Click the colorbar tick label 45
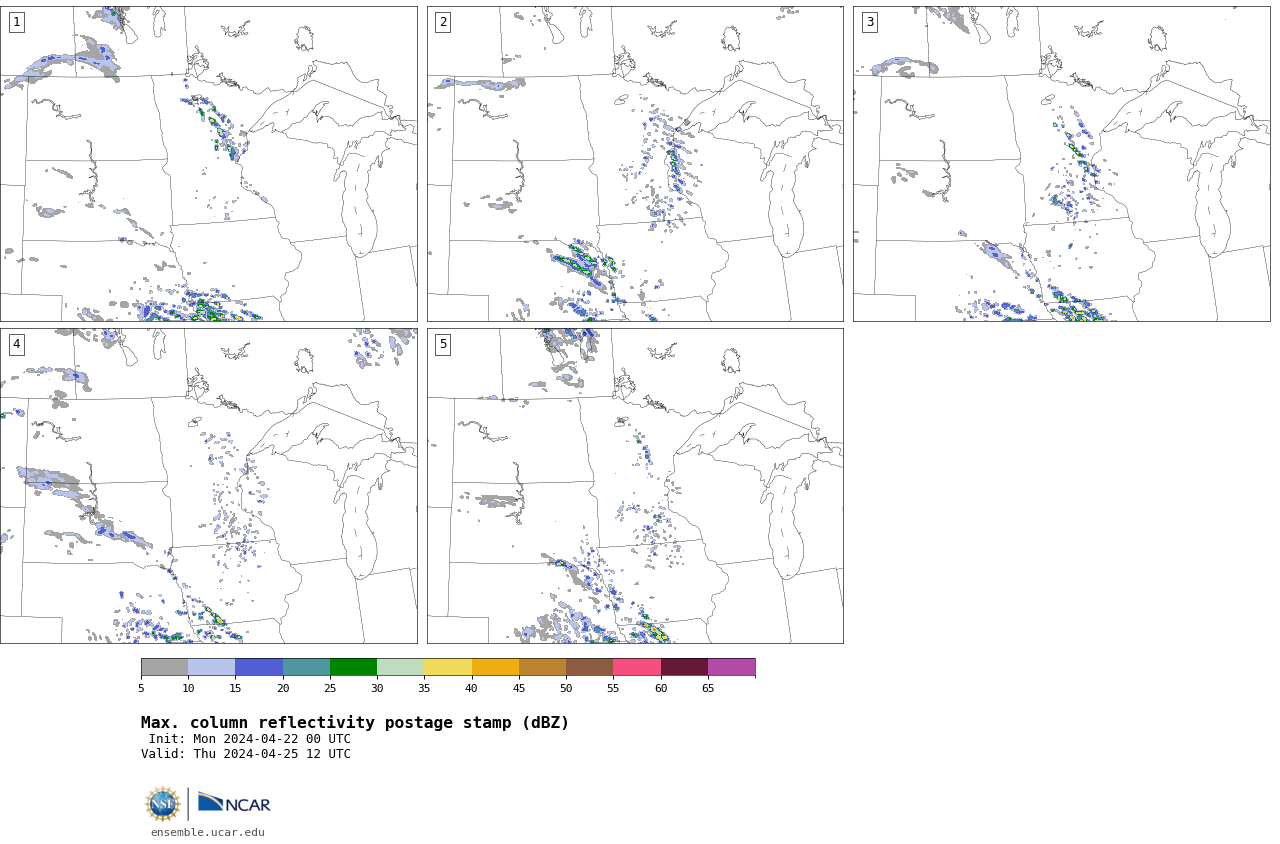The image size is (1280, 844). [519, 688]
